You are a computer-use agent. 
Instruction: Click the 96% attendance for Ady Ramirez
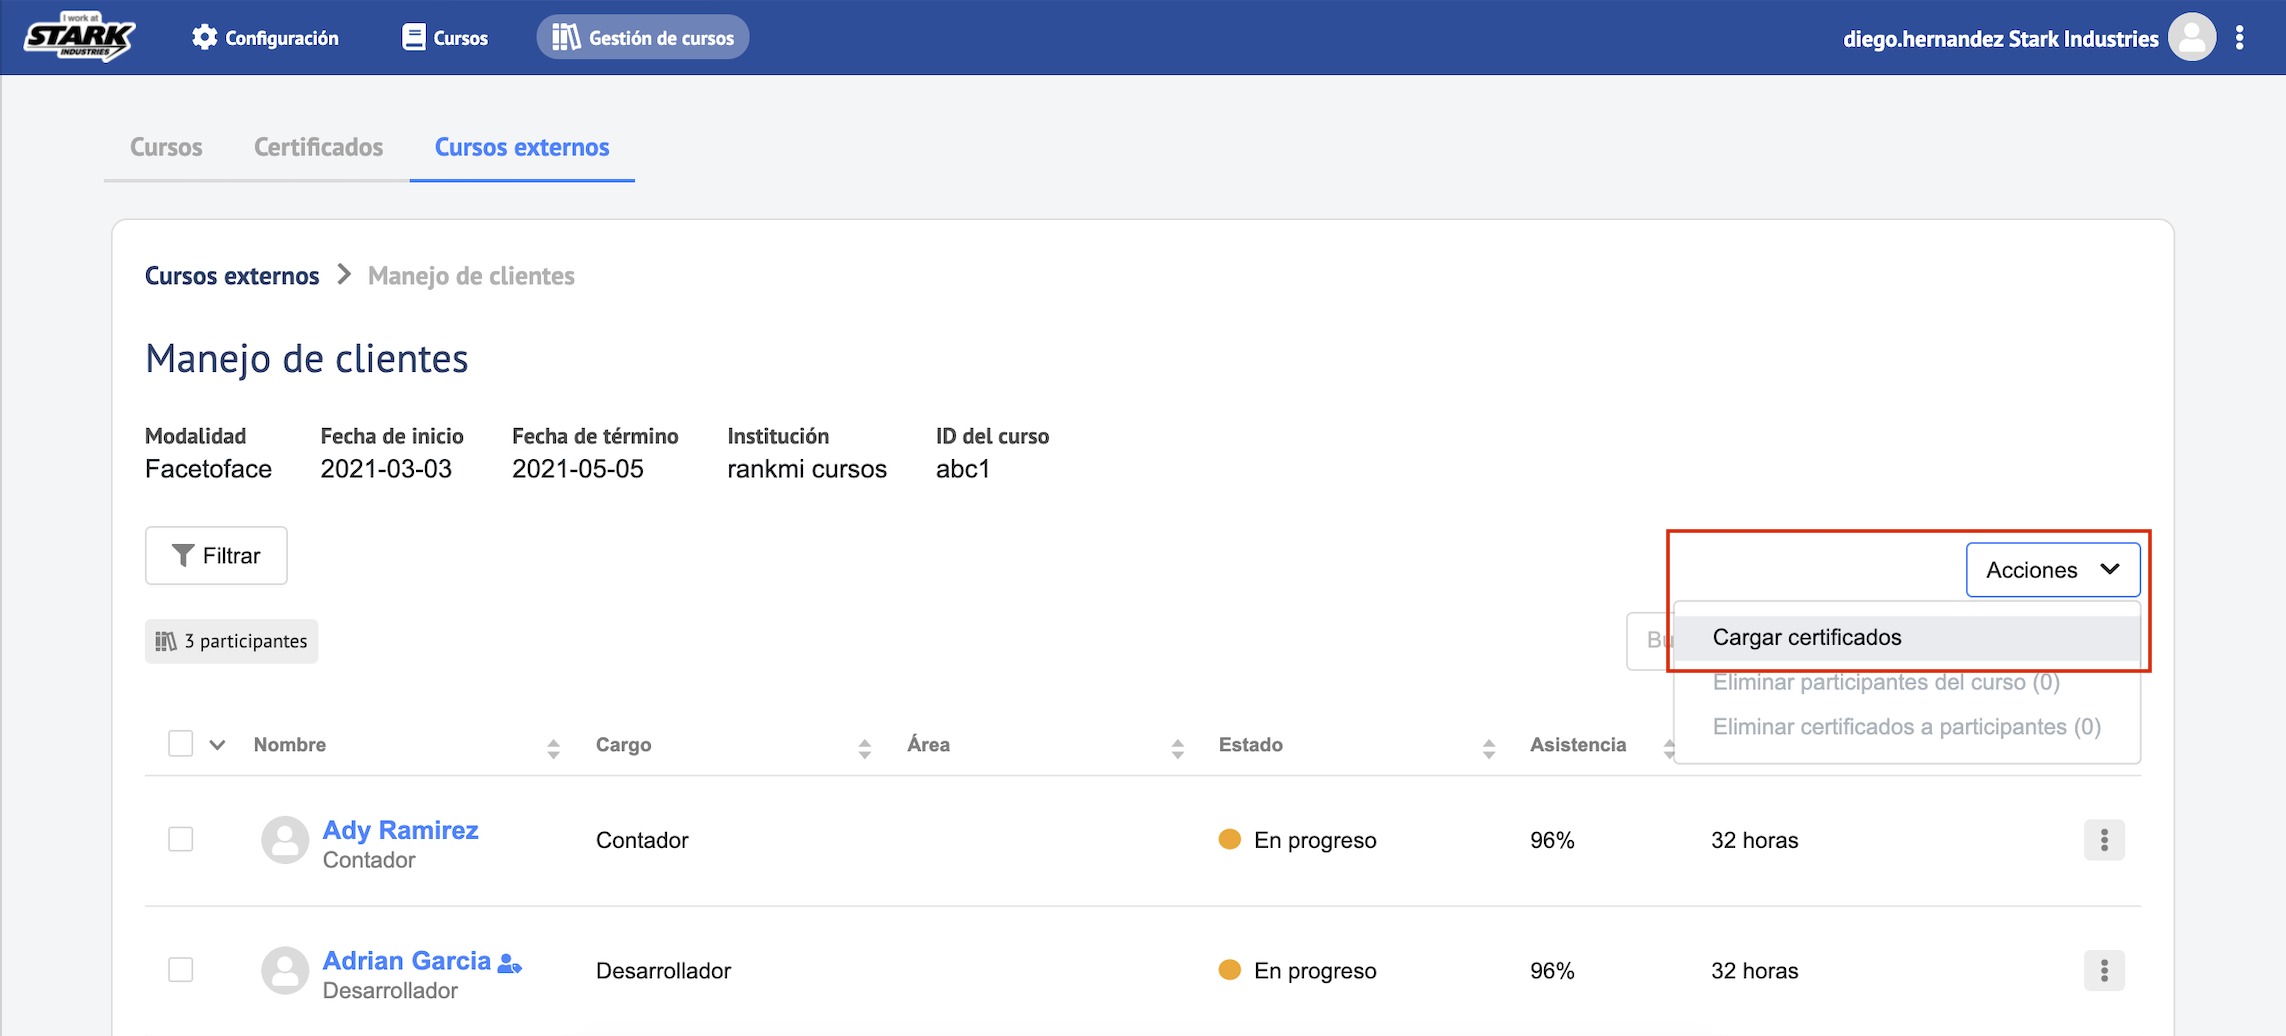[x=1552, y=840]
